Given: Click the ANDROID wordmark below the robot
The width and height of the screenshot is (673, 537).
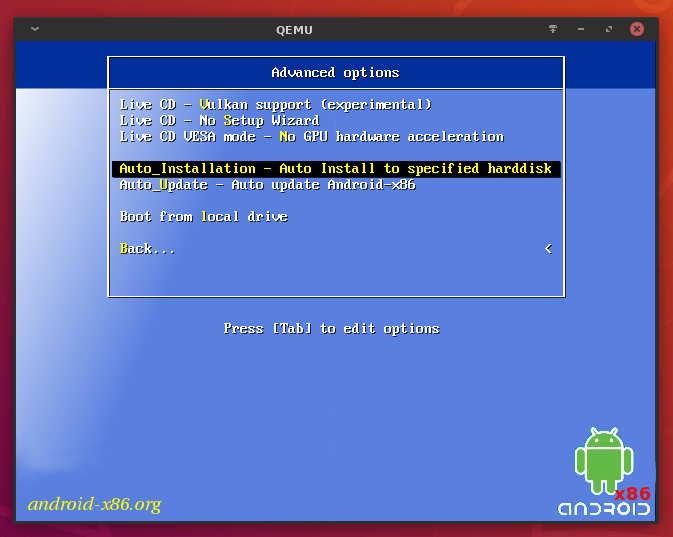Looking at the screenshot, I should click(603, 509).
